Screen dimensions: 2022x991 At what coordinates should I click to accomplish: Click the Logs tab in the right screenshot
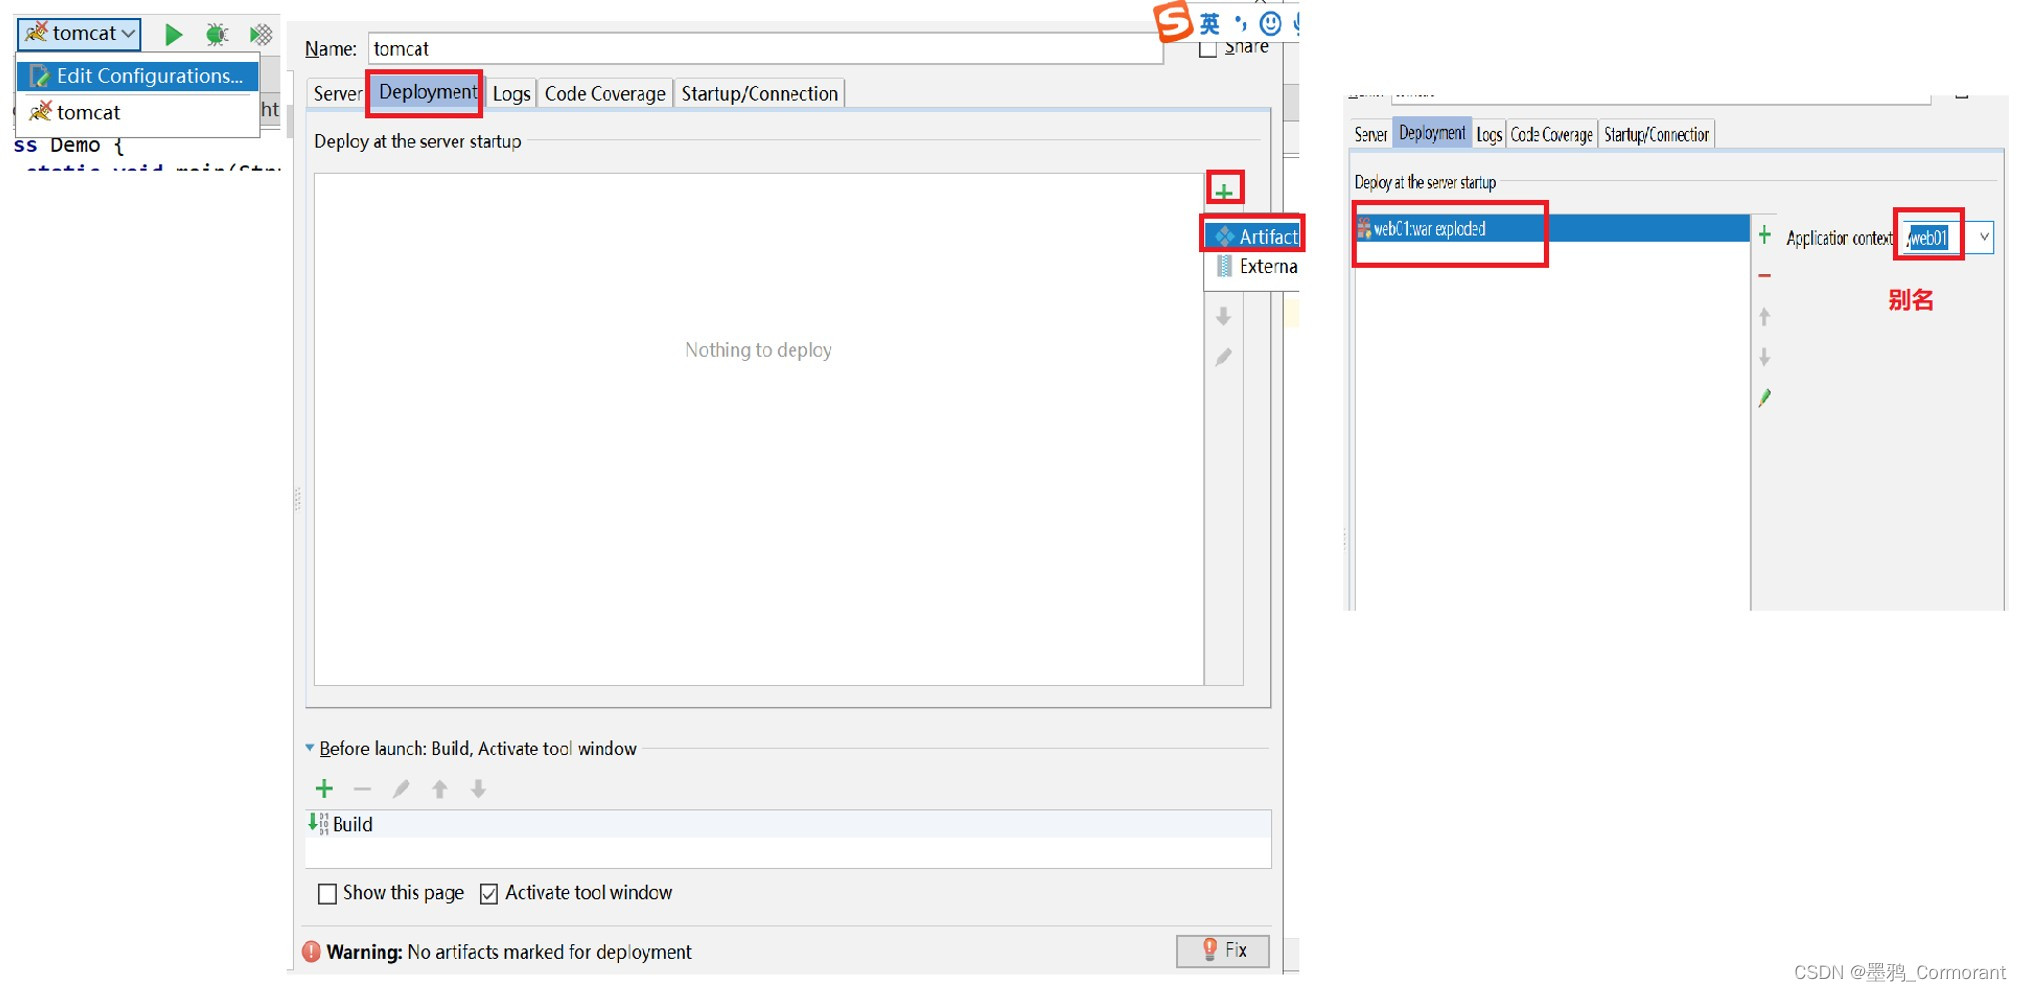(x=1489, y=135)
